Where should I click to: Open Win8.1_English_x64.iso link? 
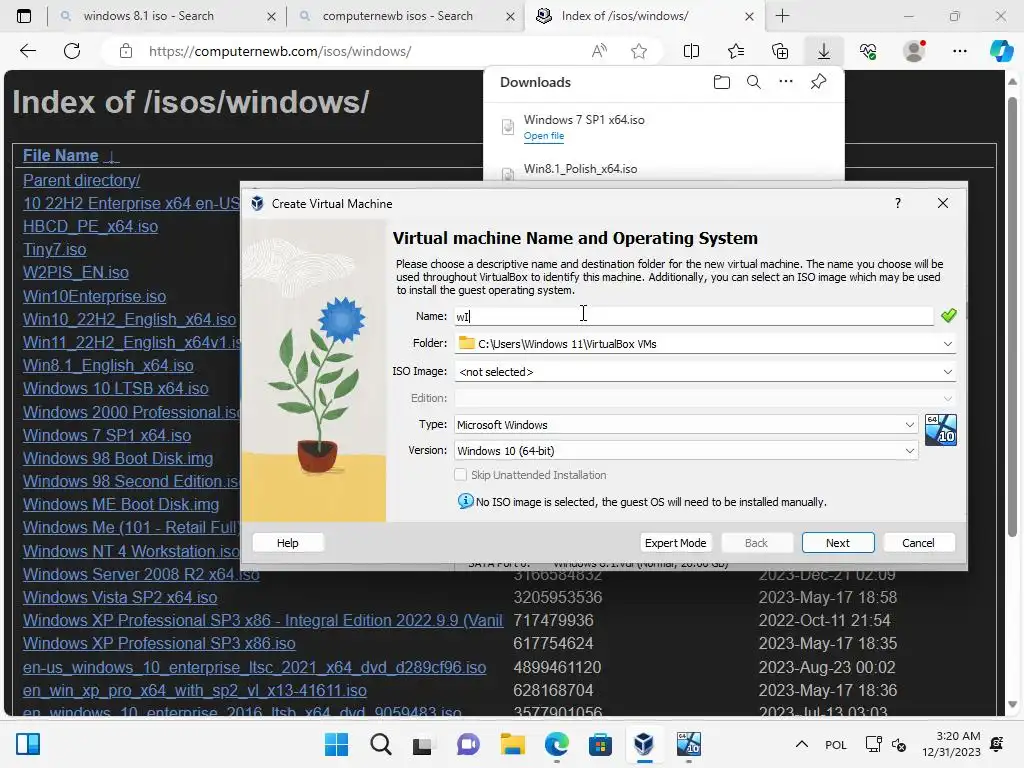(108, 366)
